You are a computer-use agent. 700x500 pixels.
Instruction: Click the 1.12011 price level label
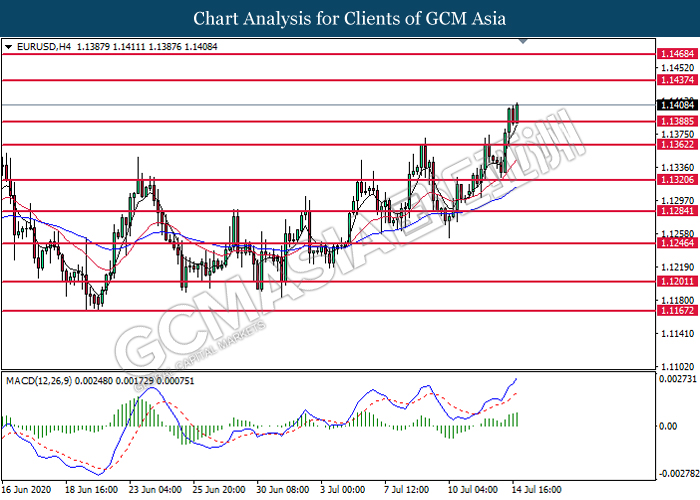677,281
